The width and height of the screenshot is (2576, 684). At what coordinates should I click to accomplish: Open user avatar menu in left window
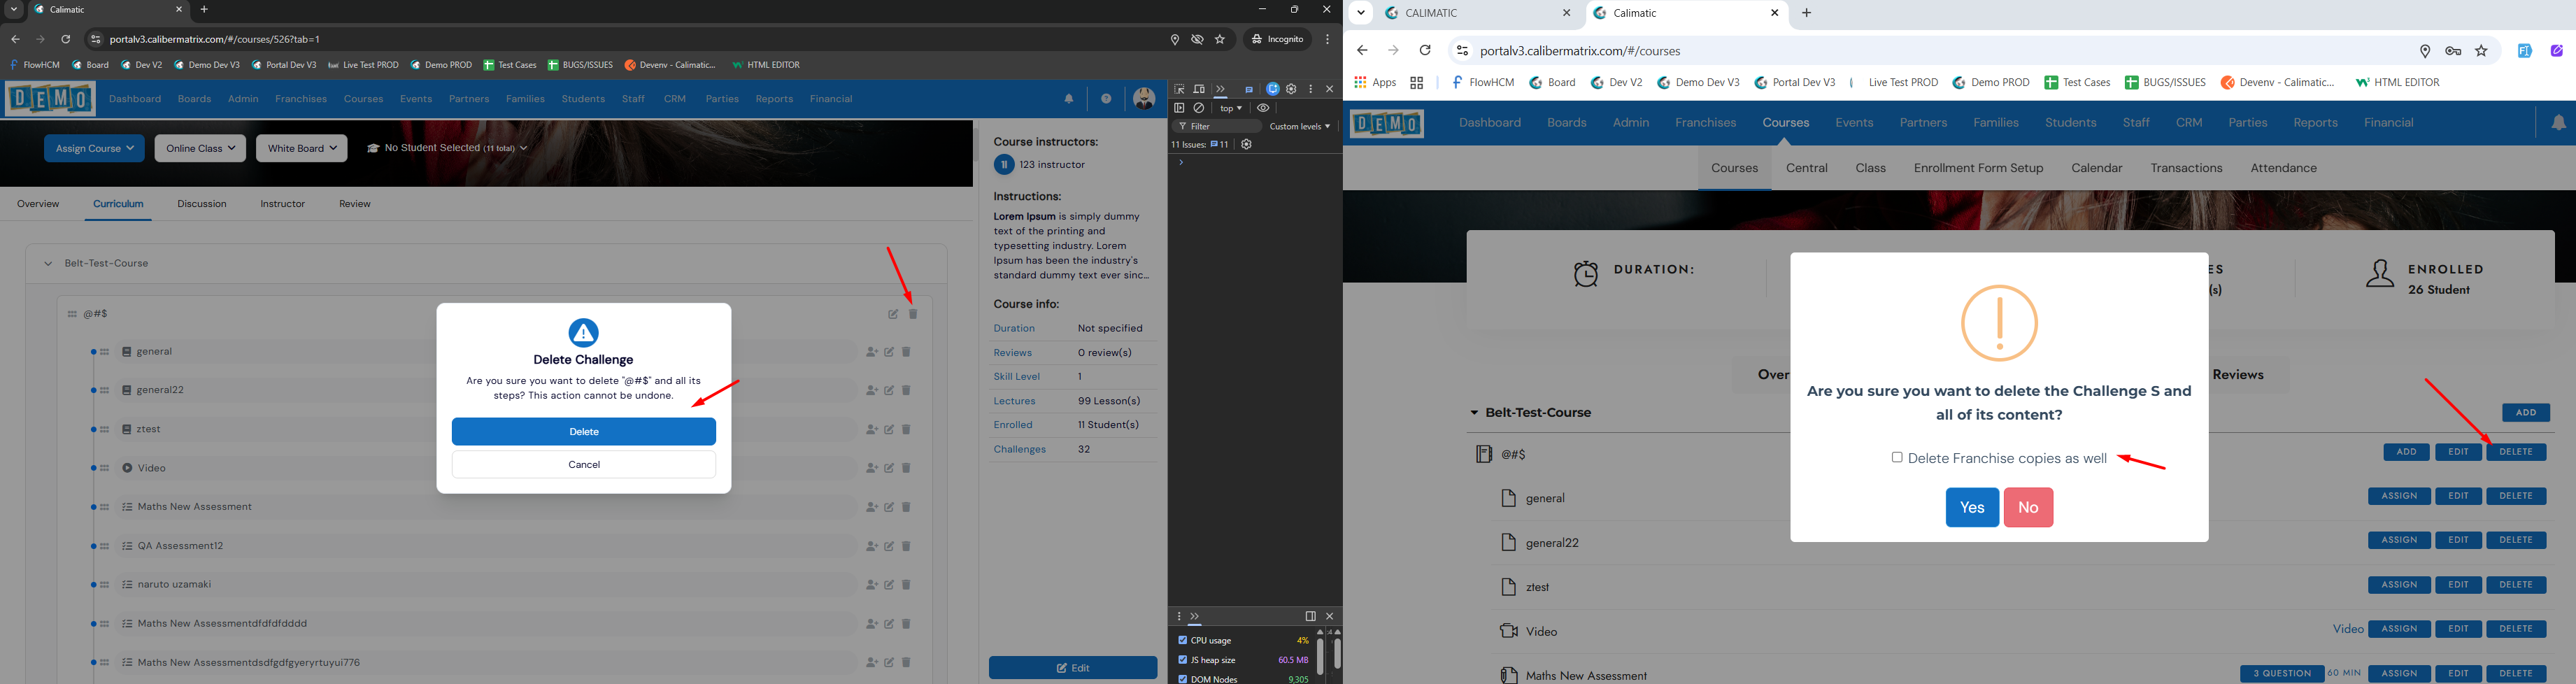[1144, 99]
